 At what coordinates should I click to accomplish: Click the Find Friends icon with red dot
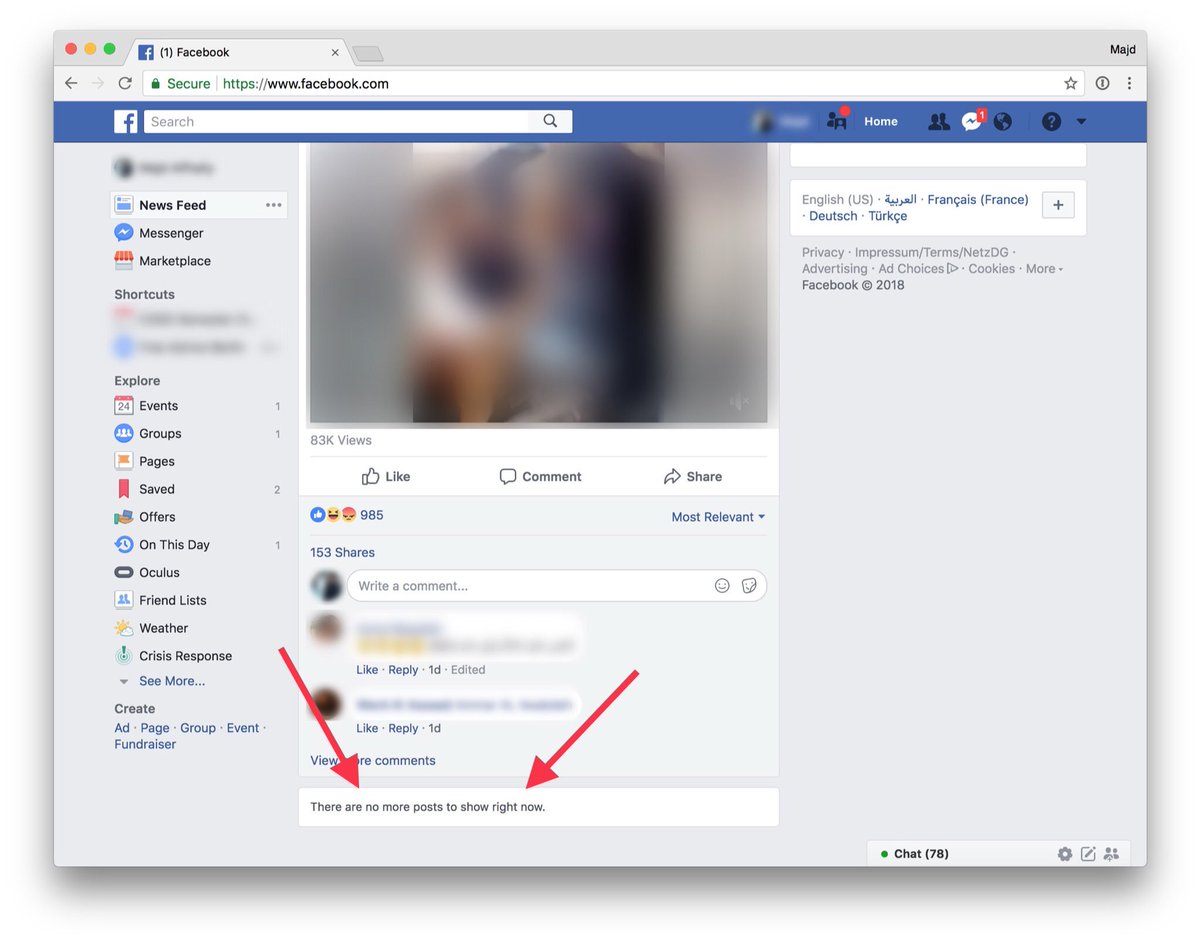(838, 120)
